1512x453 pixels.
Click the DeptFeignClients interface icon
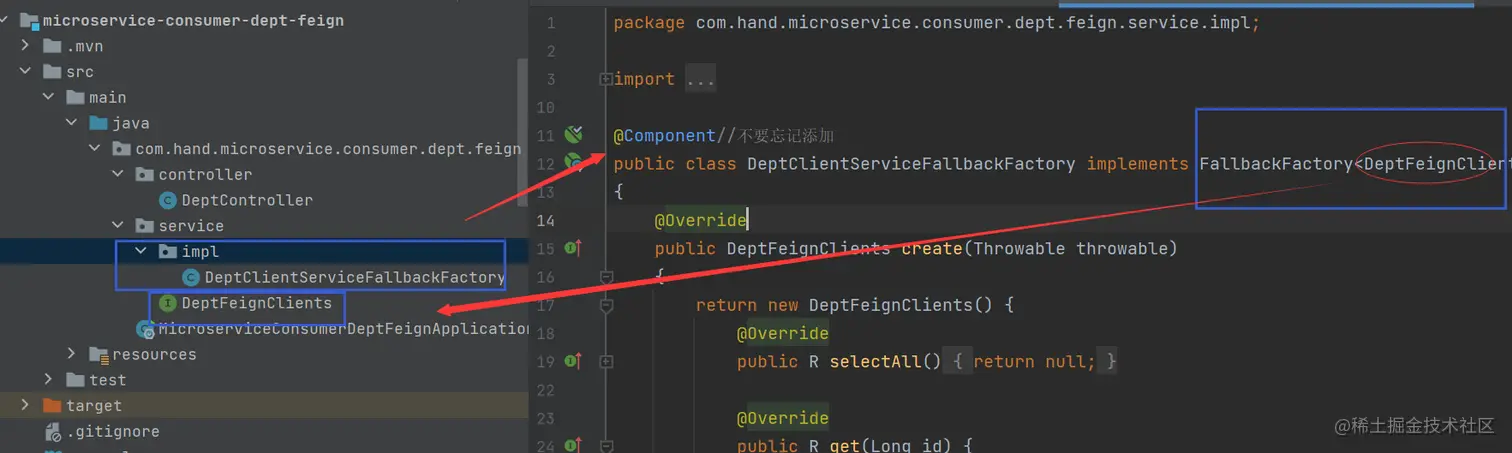[x=168, y=303]
